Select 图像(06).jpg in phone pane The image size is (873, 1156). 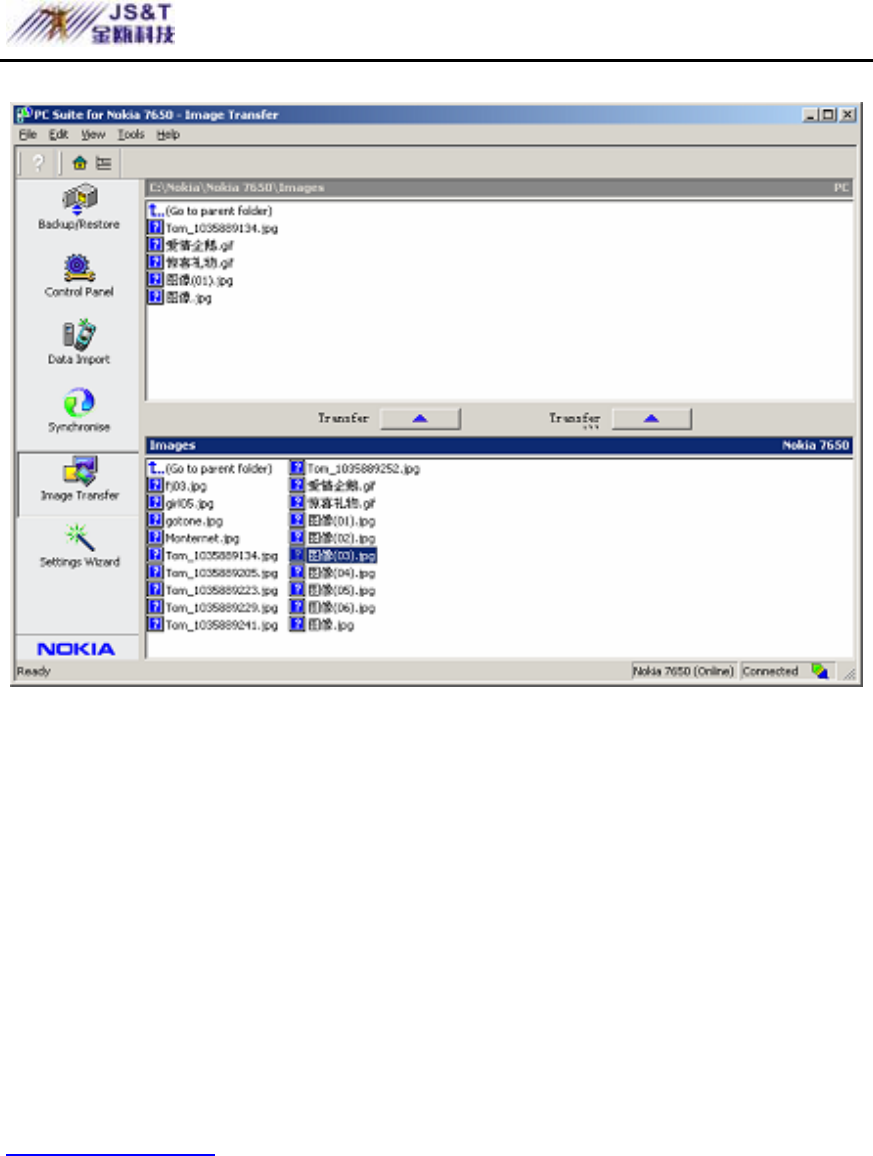333,608
